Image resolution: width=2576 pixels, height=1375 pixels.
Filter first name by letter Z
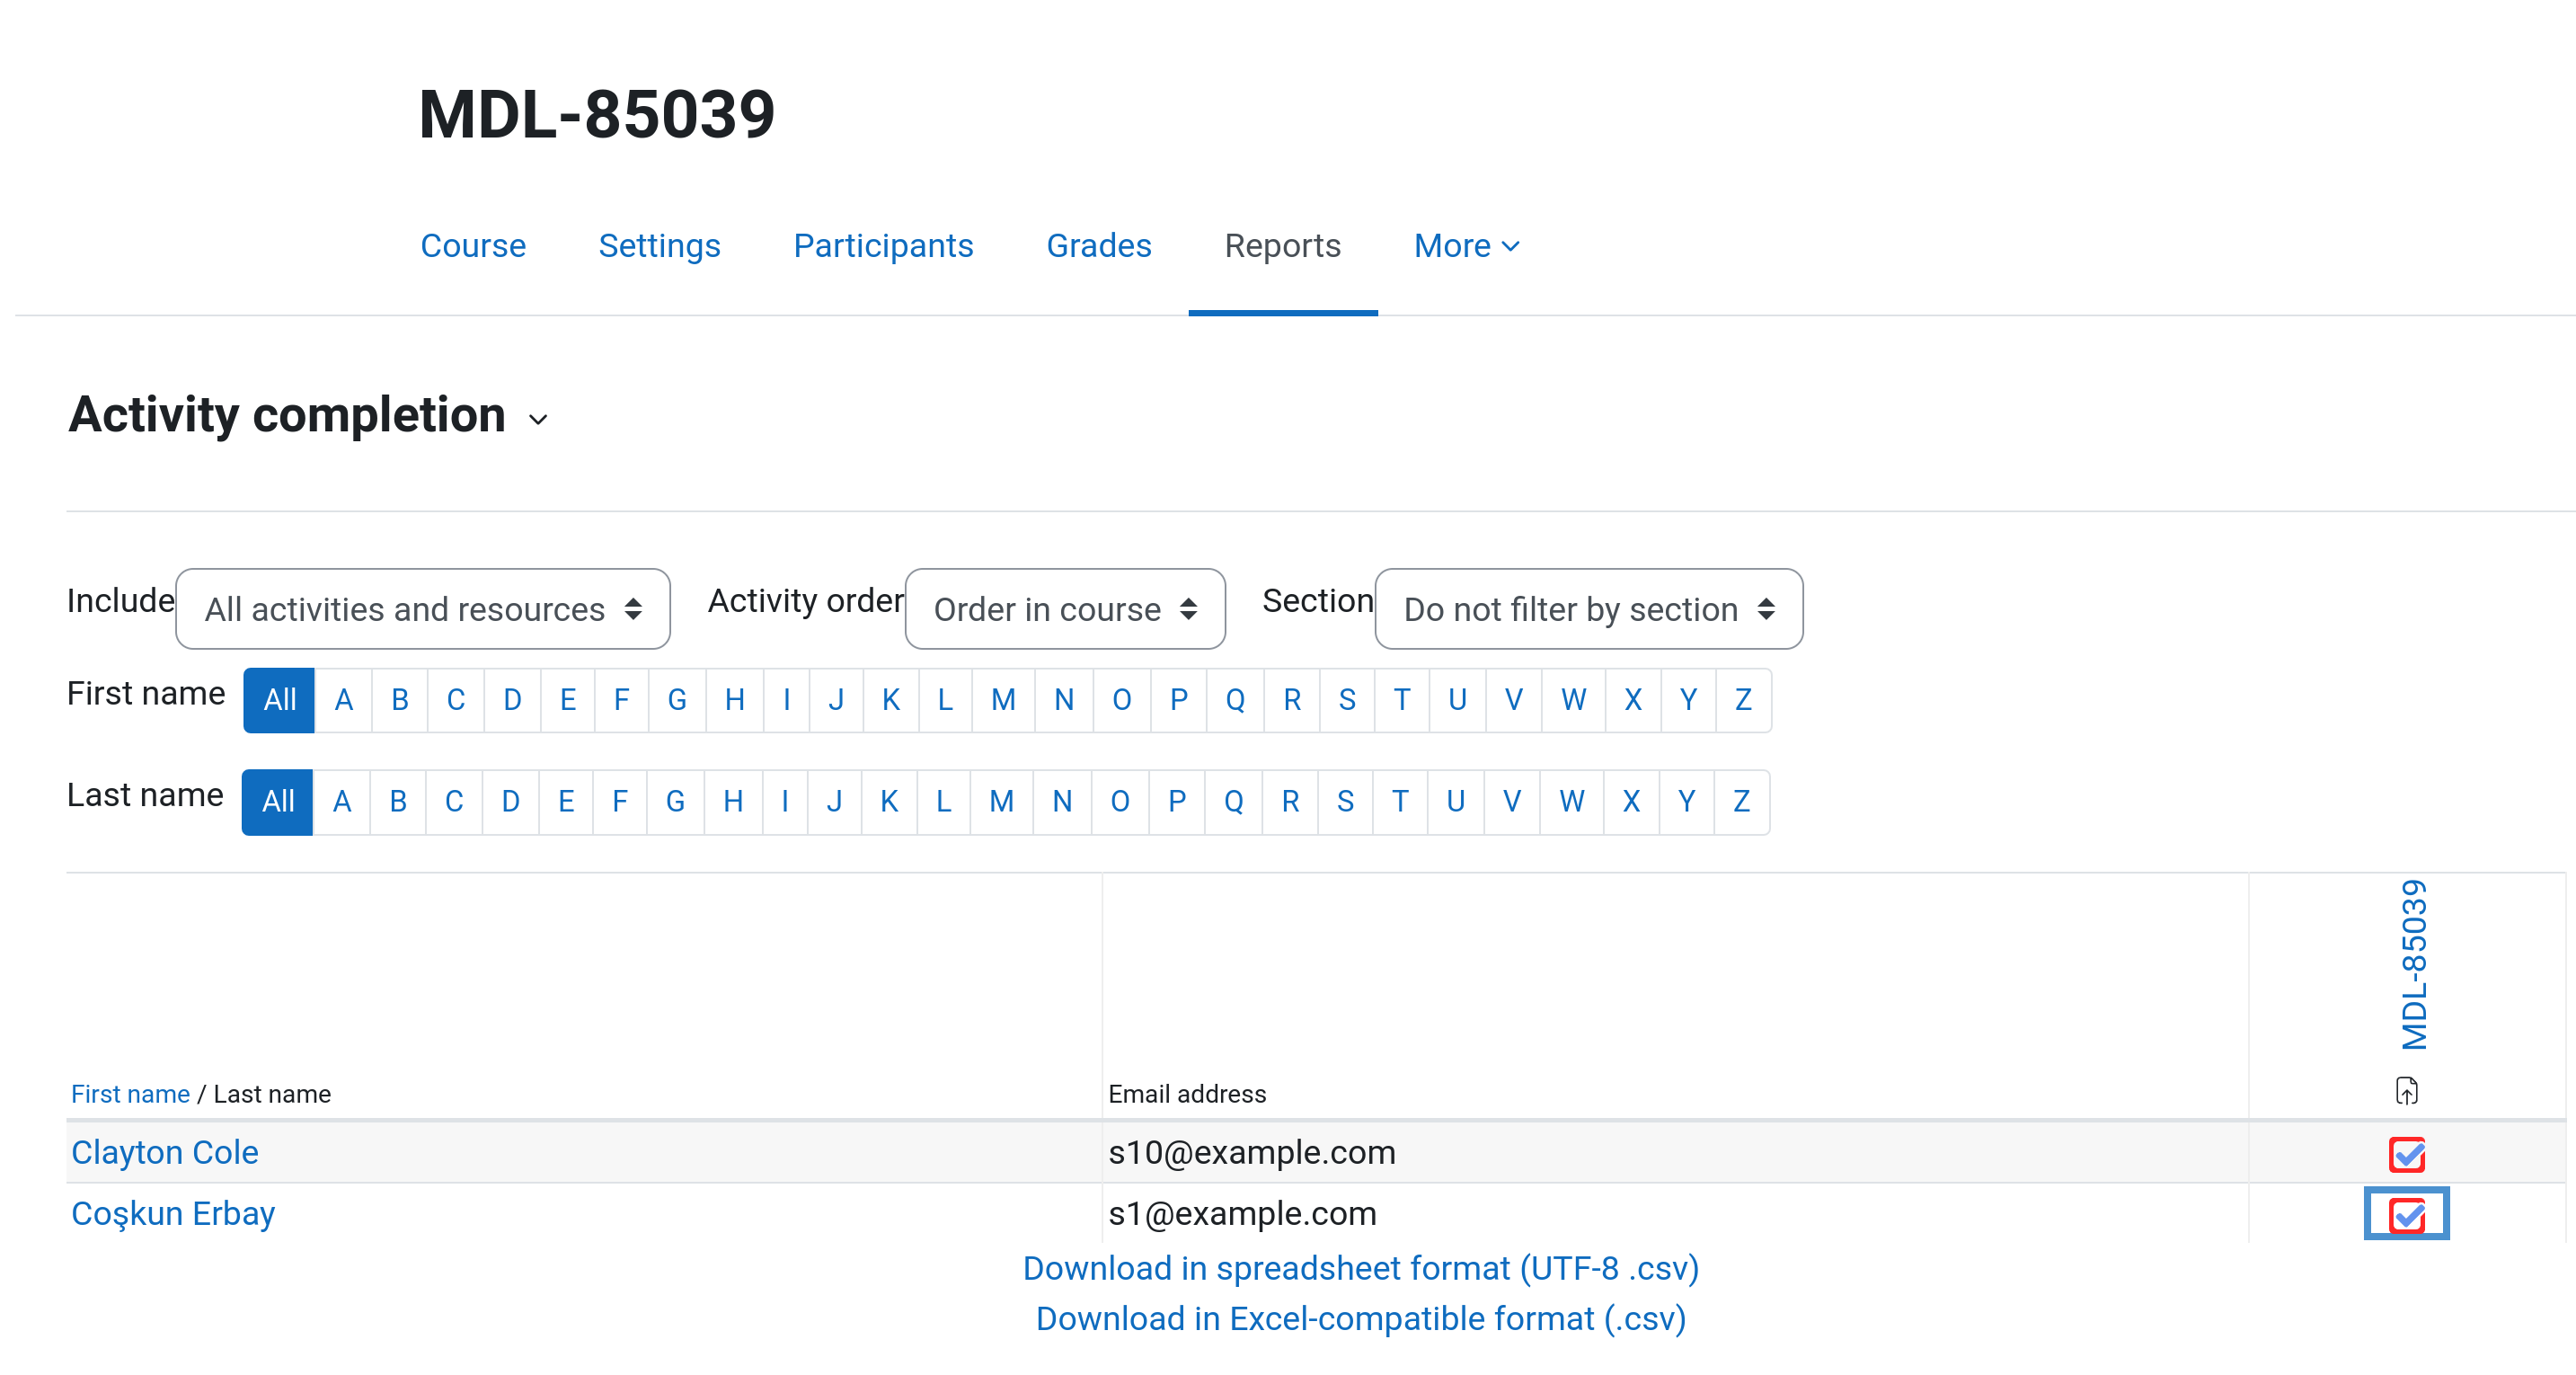pos(1743,700)
